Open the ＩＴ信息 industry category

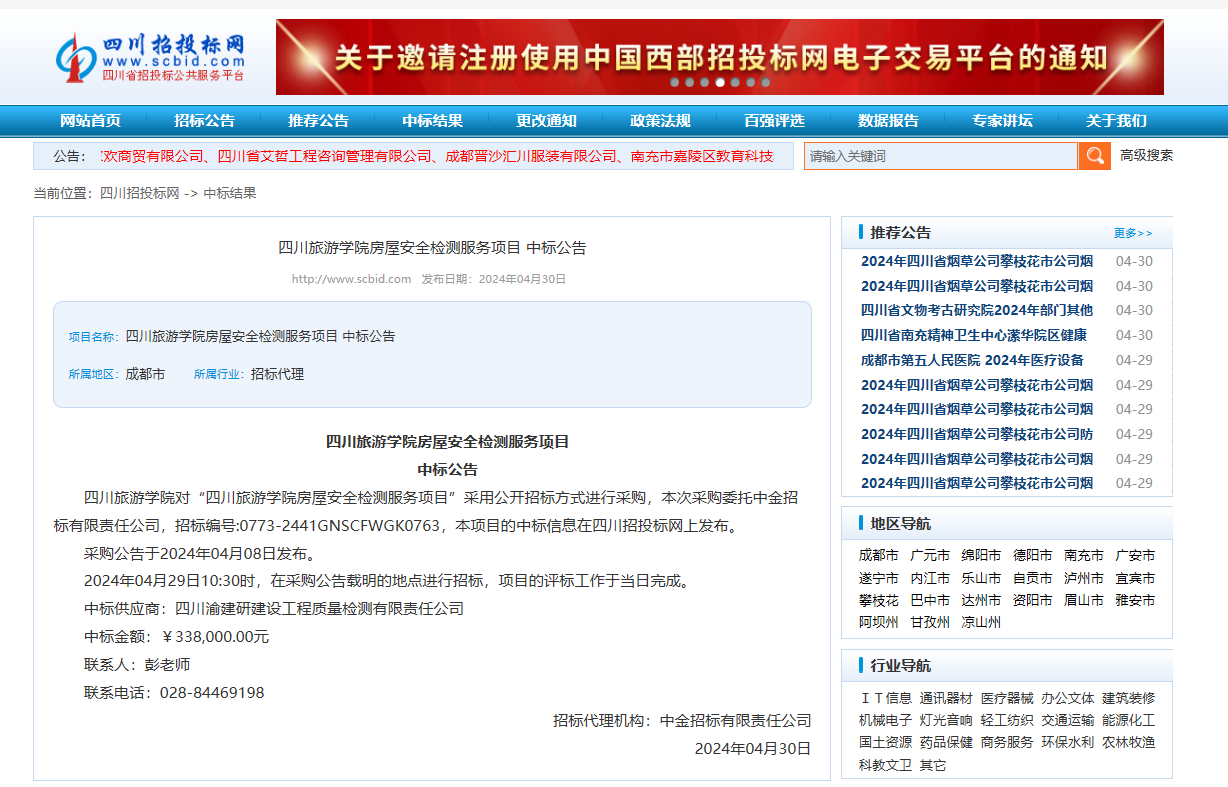pos(885,698)
